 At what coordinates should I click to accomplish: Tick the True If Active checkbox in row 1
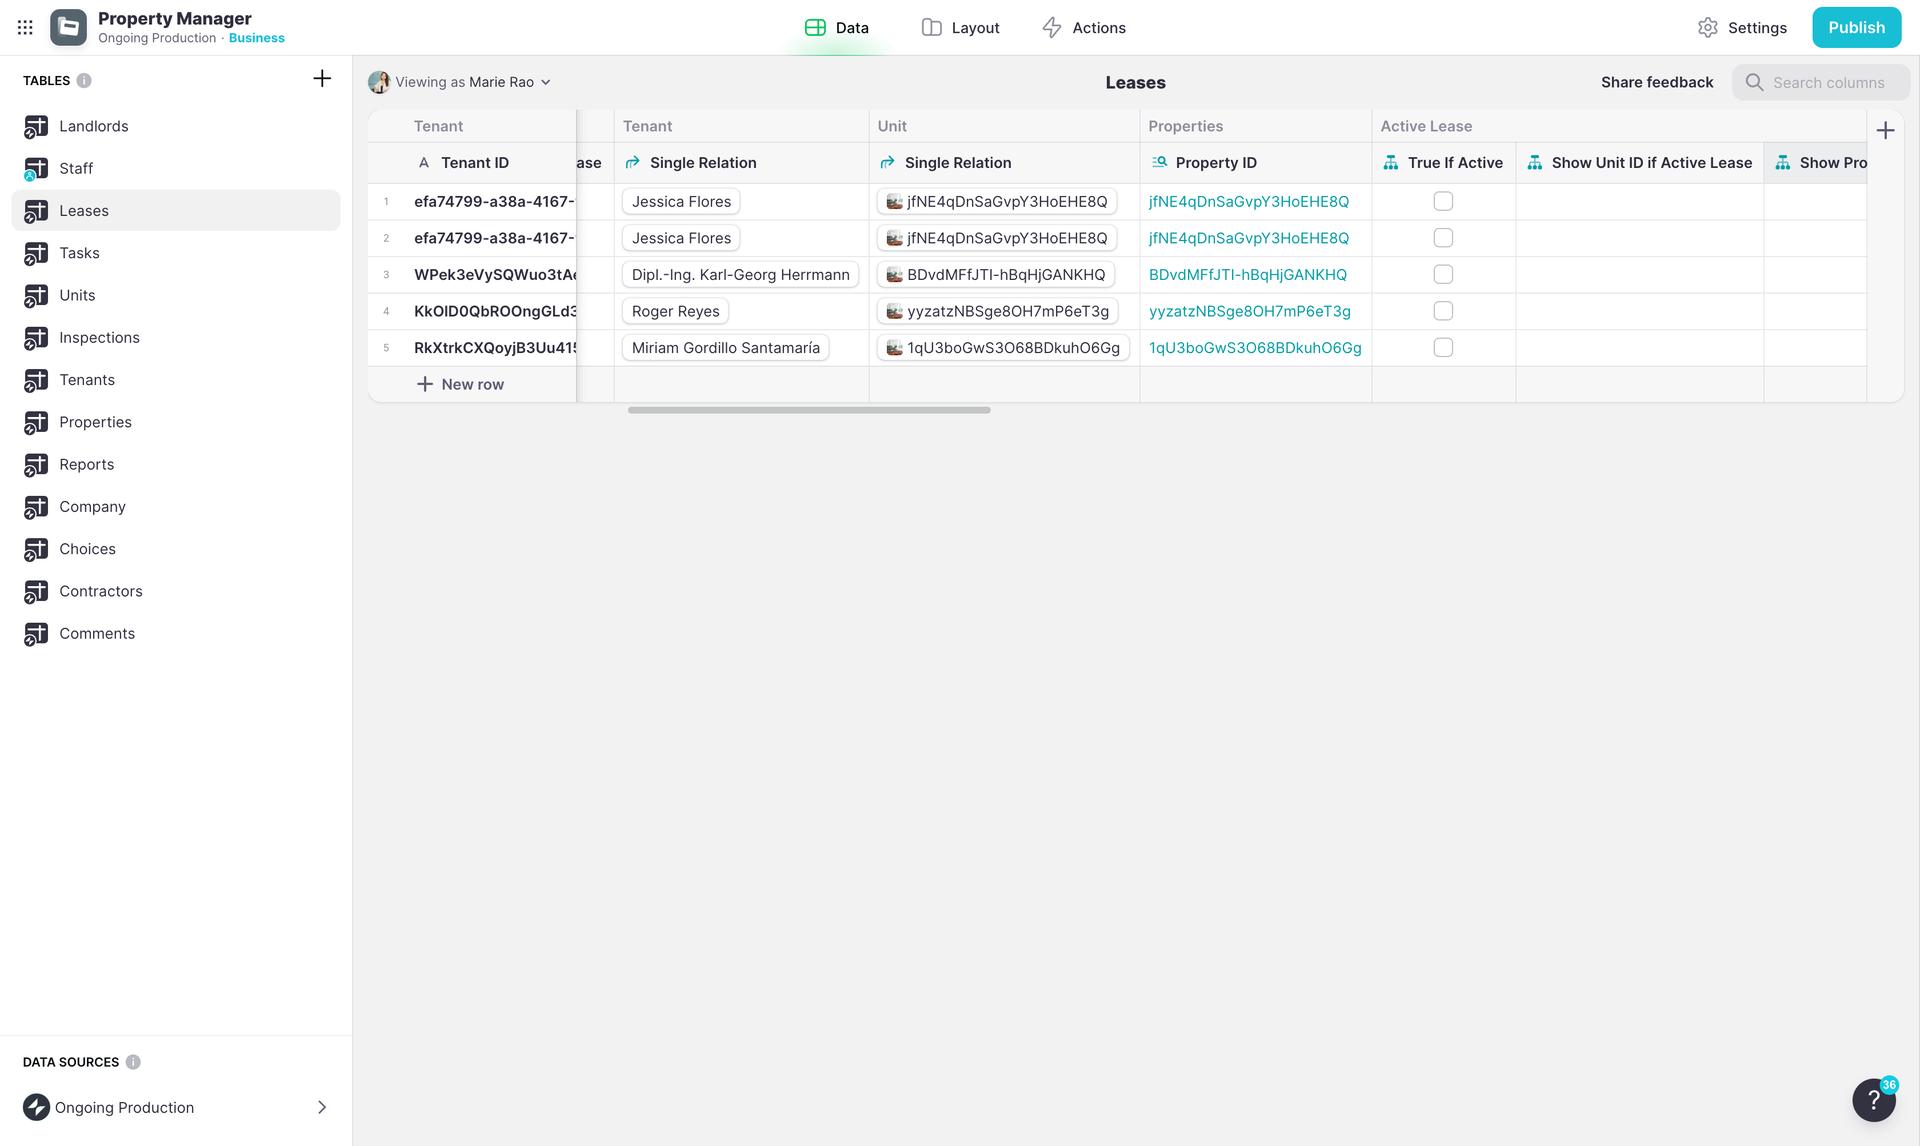tap(1443, 202)
